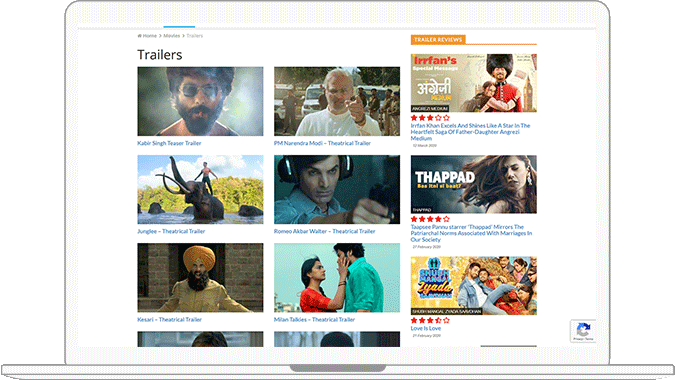Click the reCAPTCHA badge icon
Screen dimensions: 675x380
coord(583,331)
